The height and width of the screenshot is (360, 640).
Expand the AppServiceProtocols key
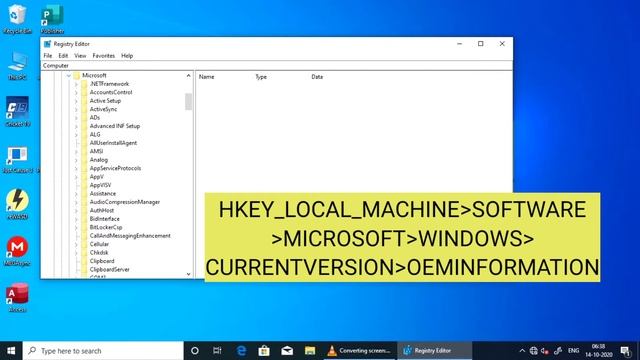click(76, 168)
